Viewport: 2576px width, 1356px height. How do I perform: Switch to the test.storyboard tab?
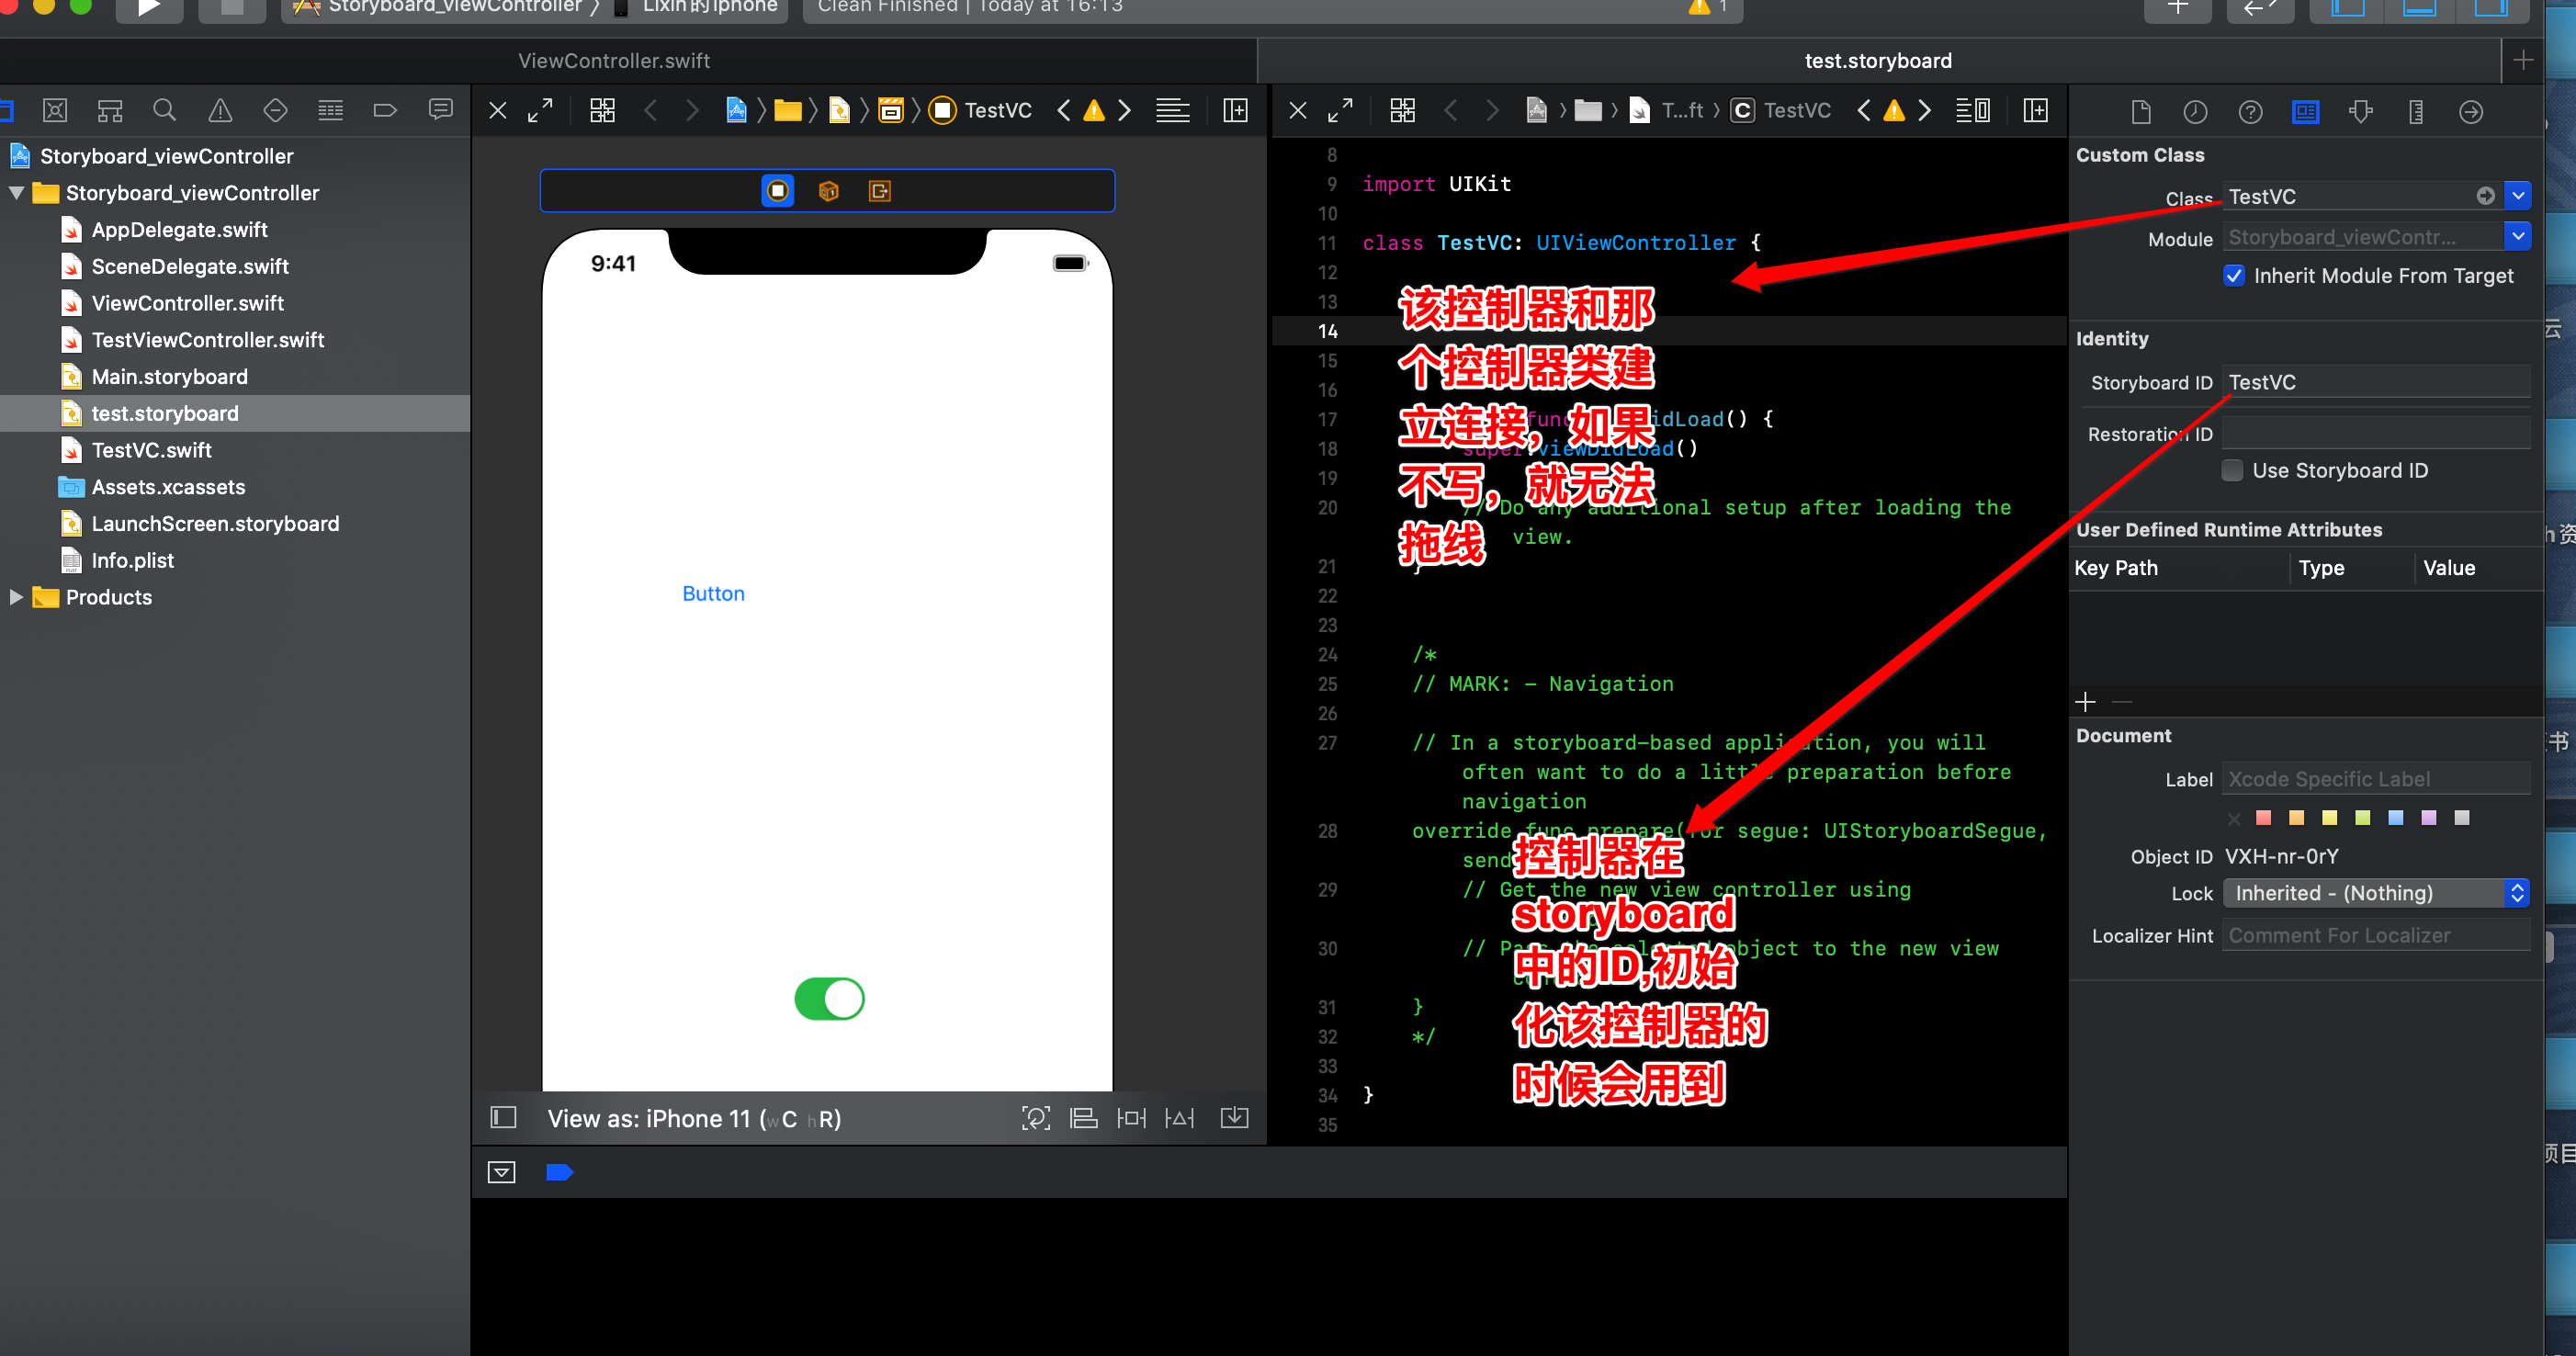click(1878, 61)
